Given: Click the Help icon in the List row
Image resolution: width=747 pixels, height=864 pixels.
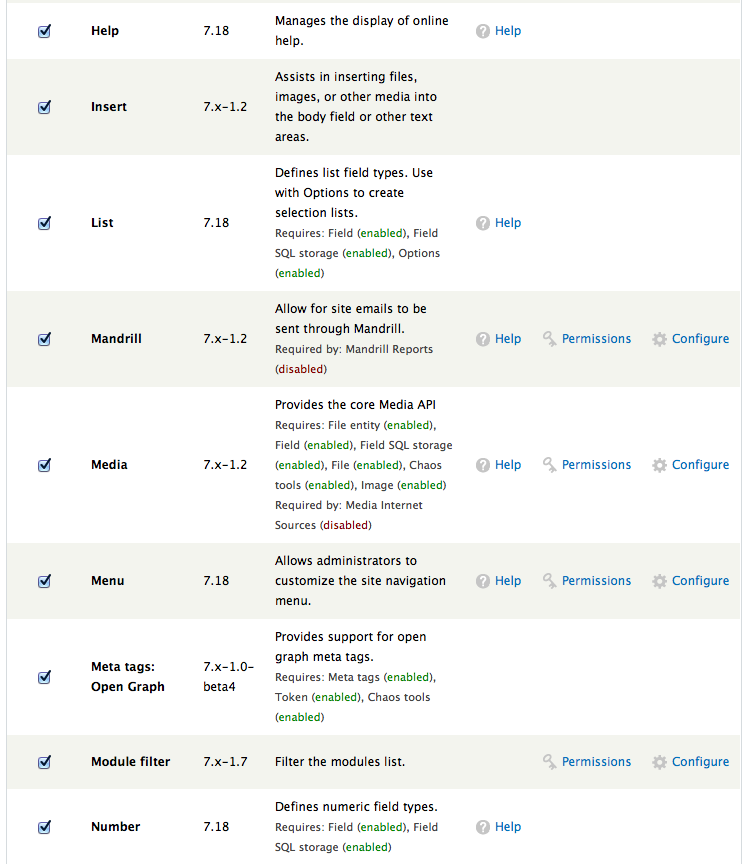Looking at the screenshot, I should pyautogui.click(x=483, y=223).
